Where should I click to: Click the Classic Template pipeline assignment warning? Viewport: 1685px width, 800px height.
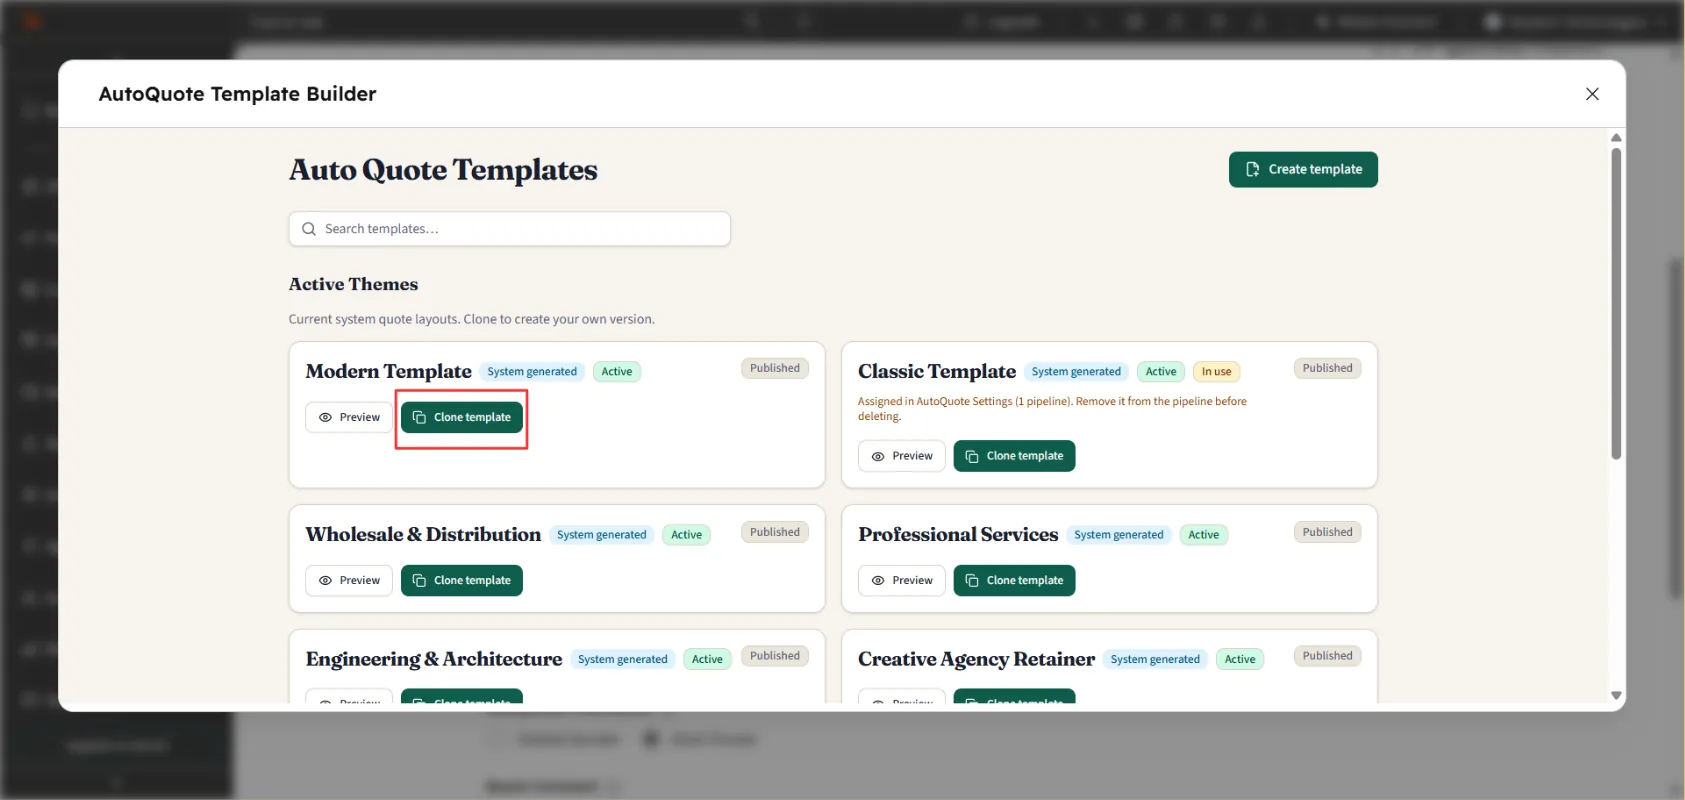(x=1052, y=408)
